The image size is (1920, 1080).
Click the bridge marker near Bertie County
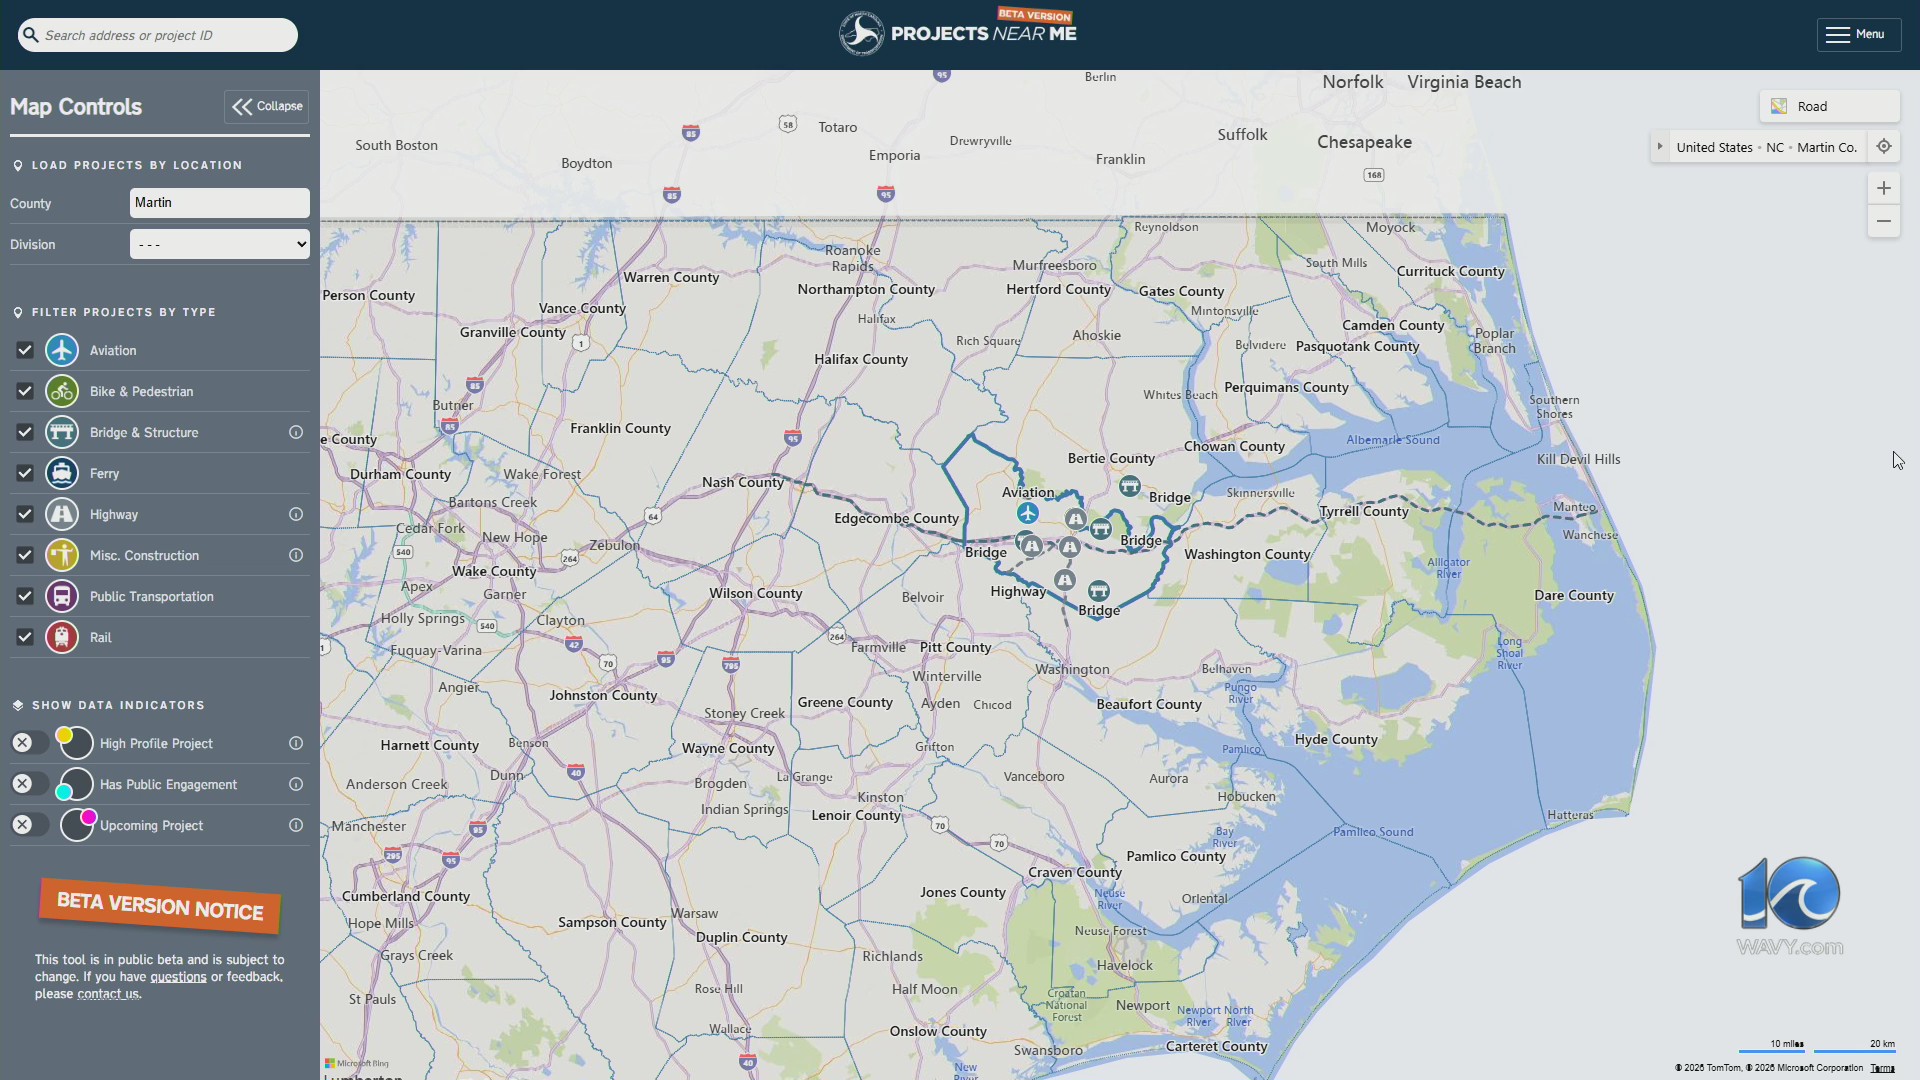[x=1129, y=487]
